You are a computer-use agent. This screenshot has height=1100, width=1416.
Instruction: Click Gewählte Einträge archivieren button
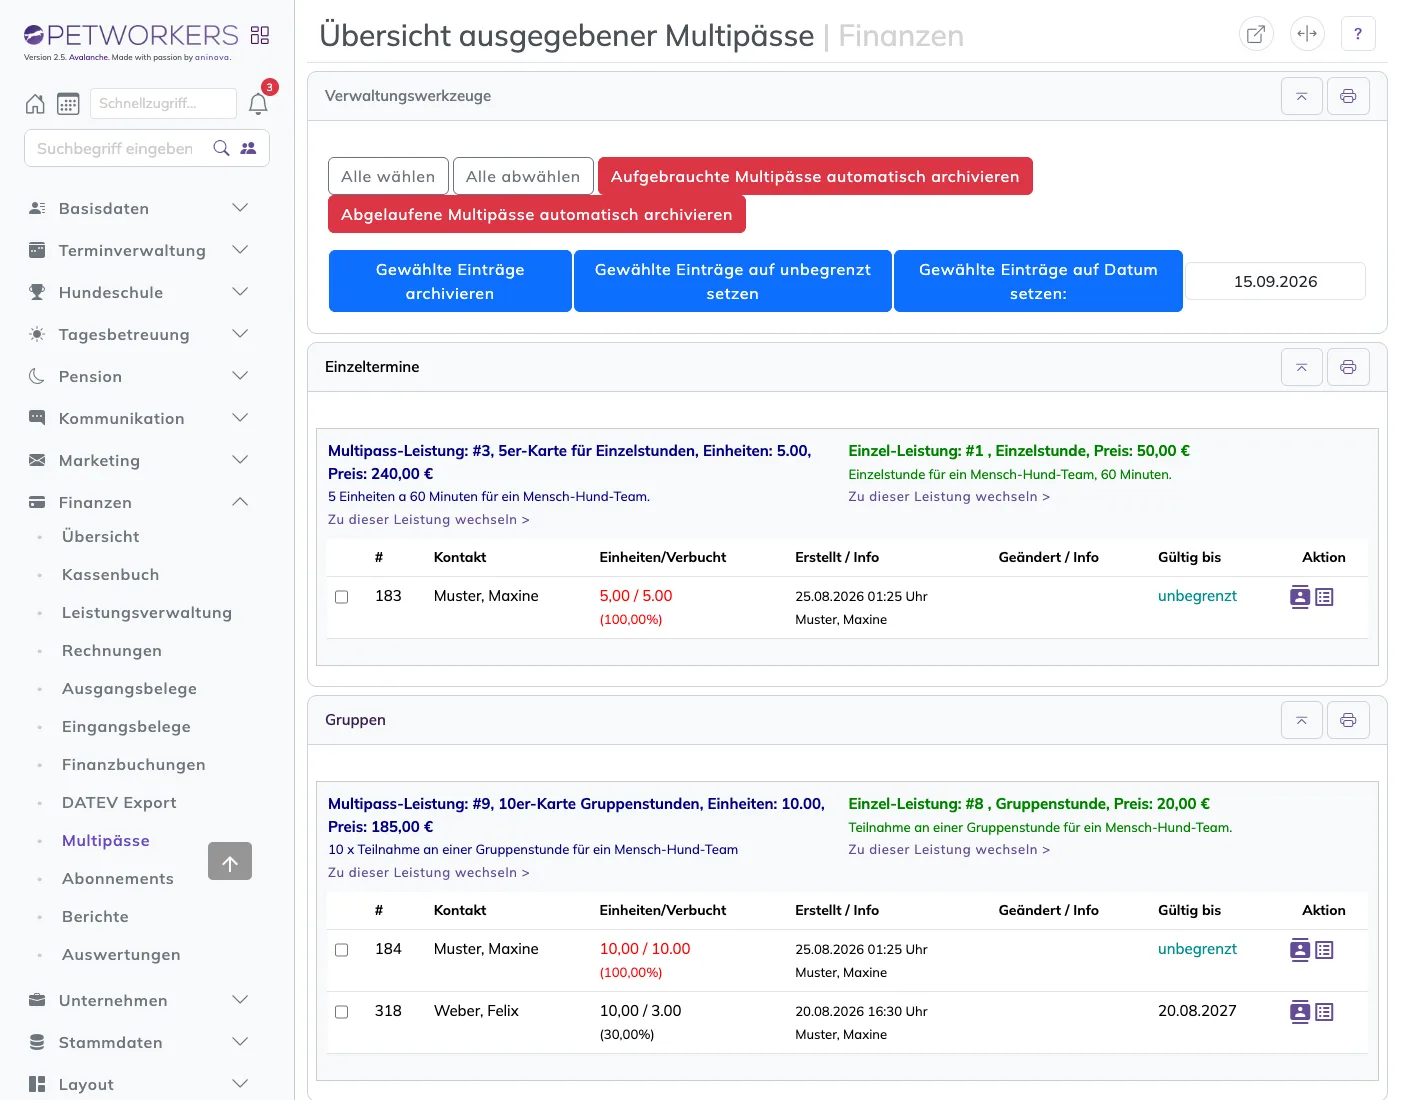coord(450,281)
